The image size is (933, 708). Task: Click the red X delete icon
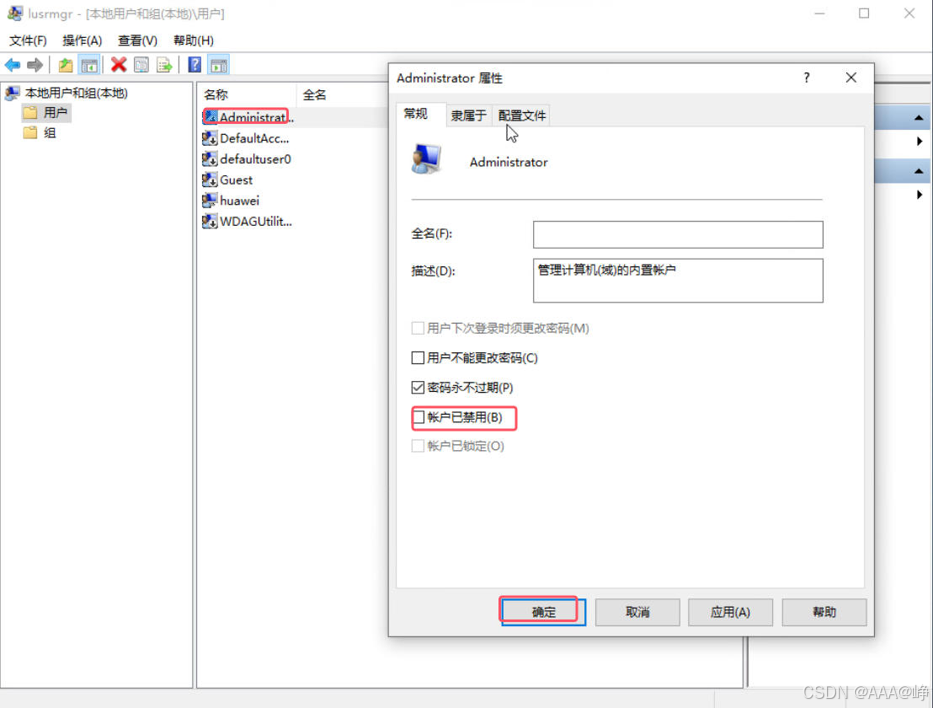click(119, 64)
